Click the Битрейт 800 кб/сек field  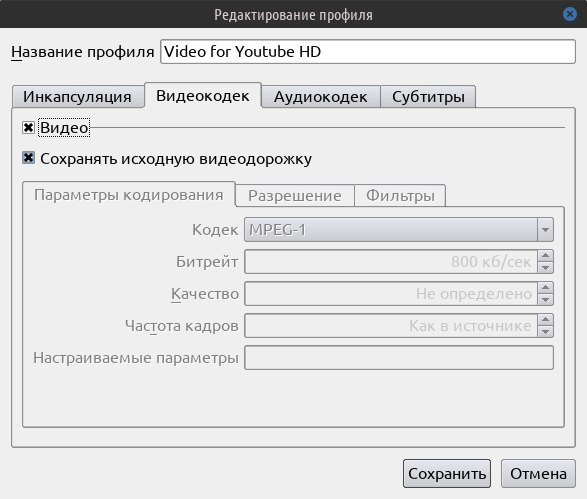click(x=391, y=262)
